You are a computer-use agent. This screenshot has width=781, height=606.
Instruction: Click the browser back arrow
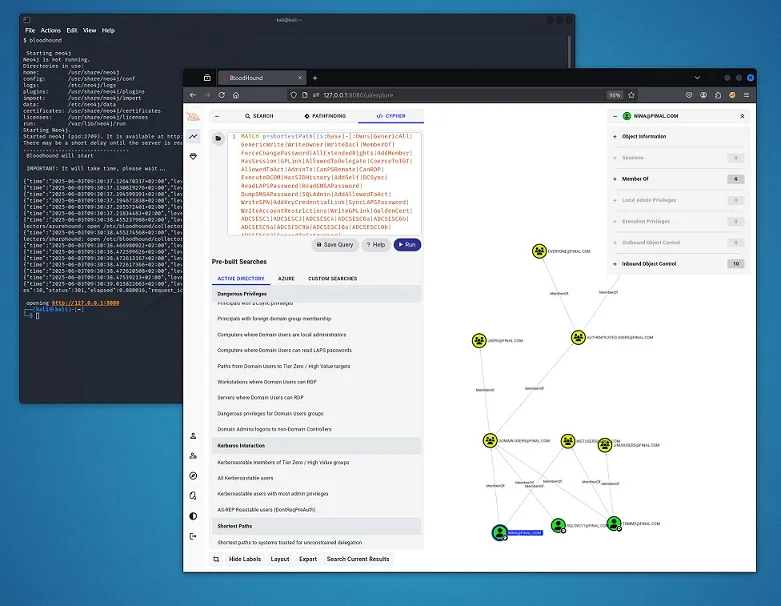(193, 95)
